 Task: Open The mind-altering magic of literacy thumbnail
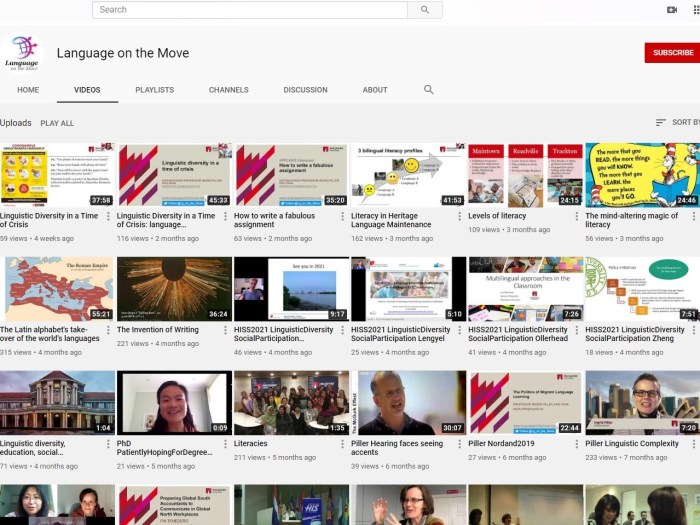click(x=642, y=175)
